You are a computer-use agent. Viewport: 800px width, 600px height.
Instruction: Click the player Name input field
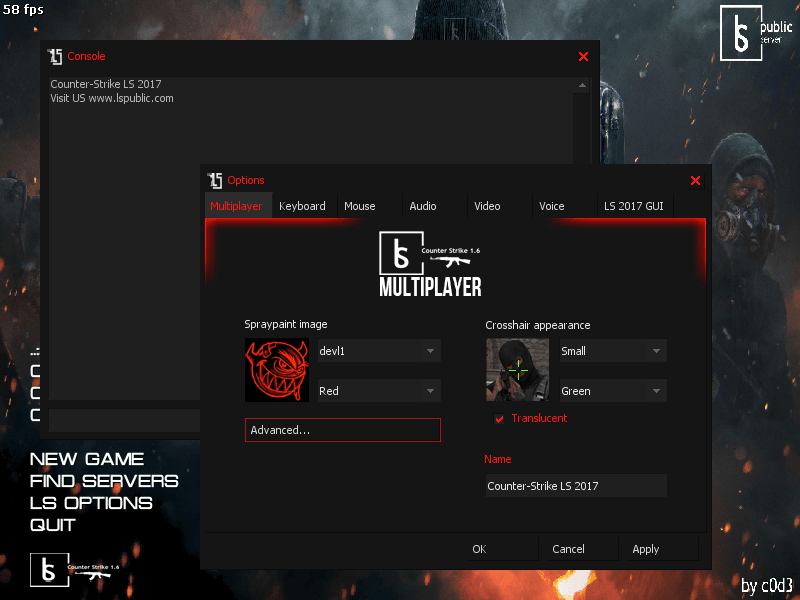(x=575, y=486)
